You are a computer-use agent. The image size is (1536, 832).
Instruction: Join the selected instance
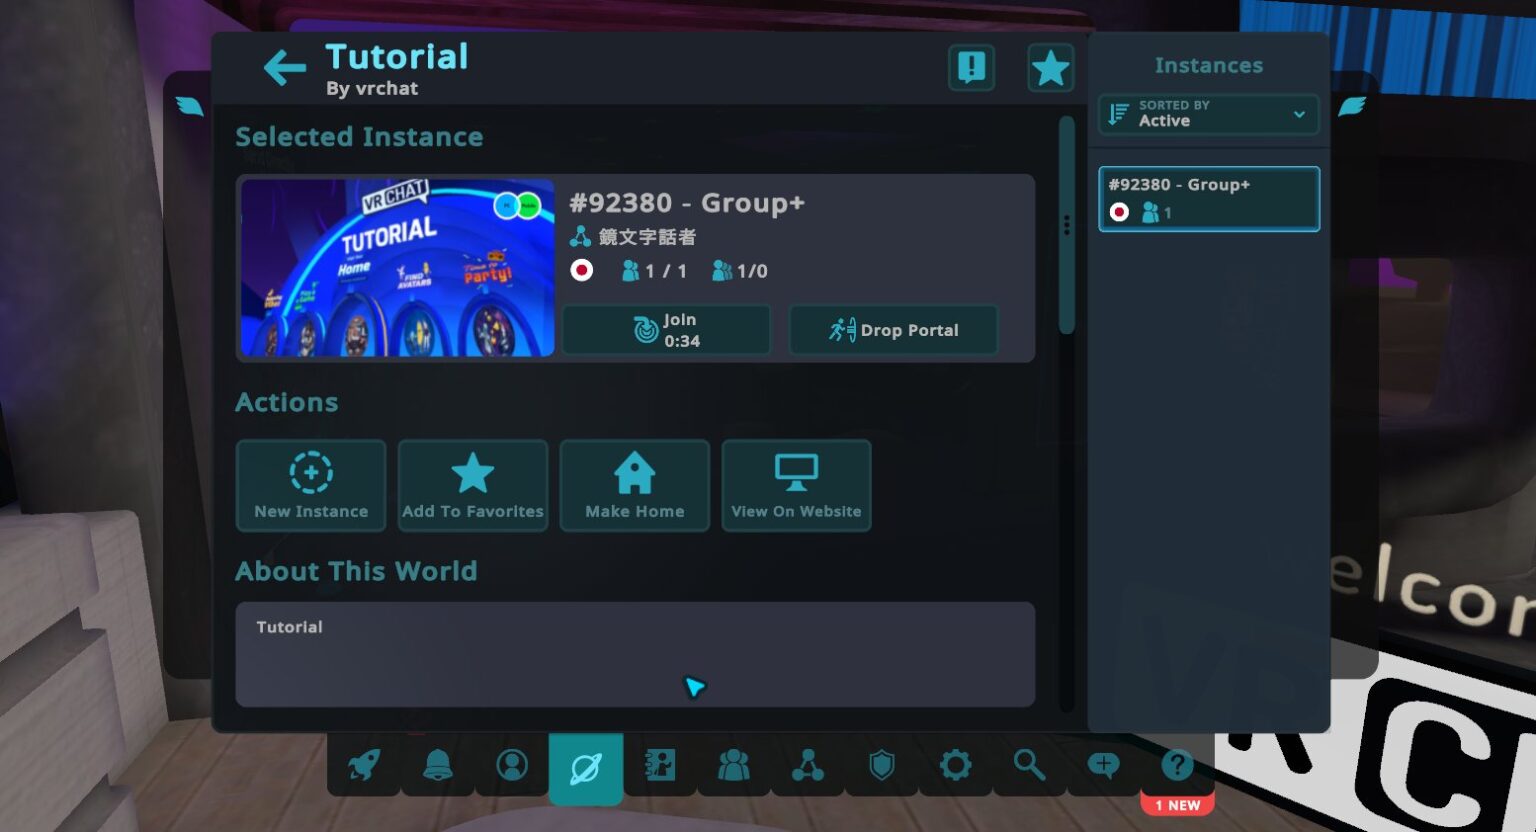tap(666, 329)
